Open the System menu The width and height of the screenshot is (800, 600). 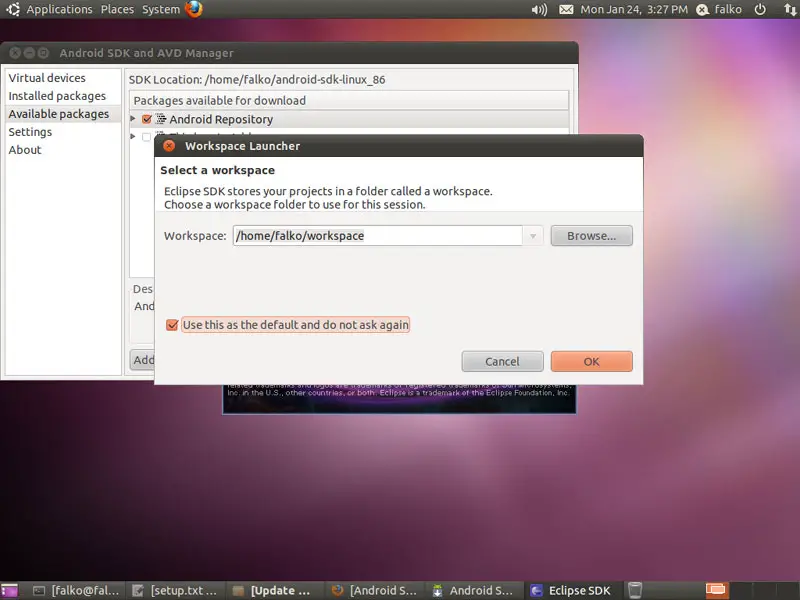point(161,9)
